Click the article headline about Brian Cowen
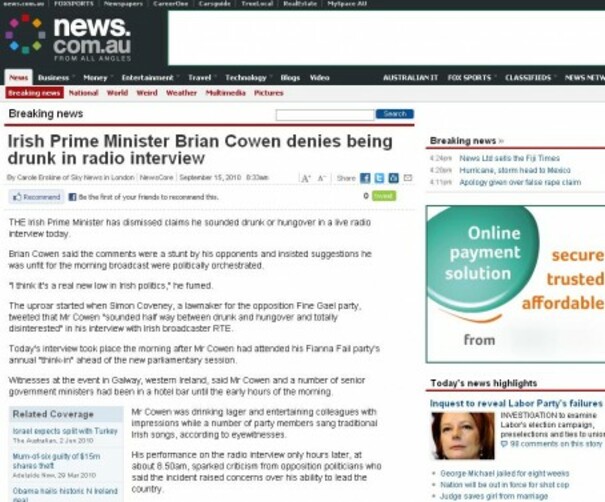605x502 pixels. tap(200, 150)
